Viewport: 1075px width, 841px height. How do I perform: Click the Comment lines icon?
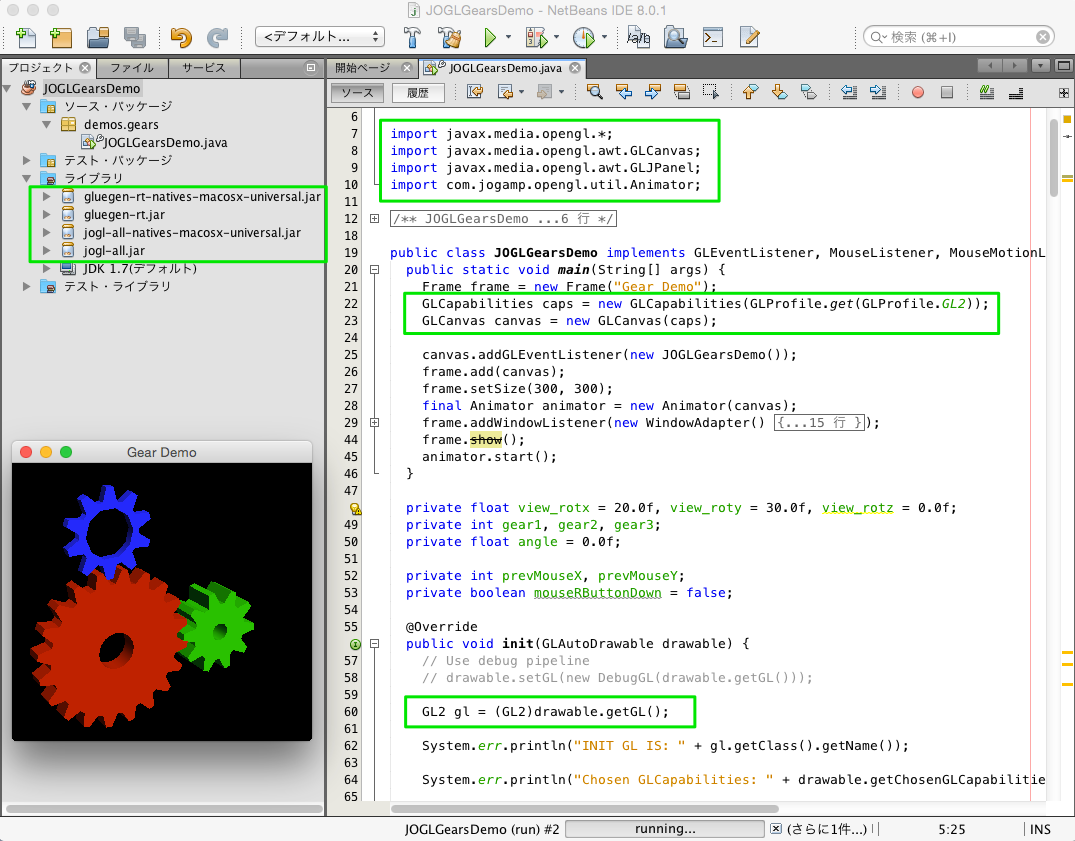[987, 92]
